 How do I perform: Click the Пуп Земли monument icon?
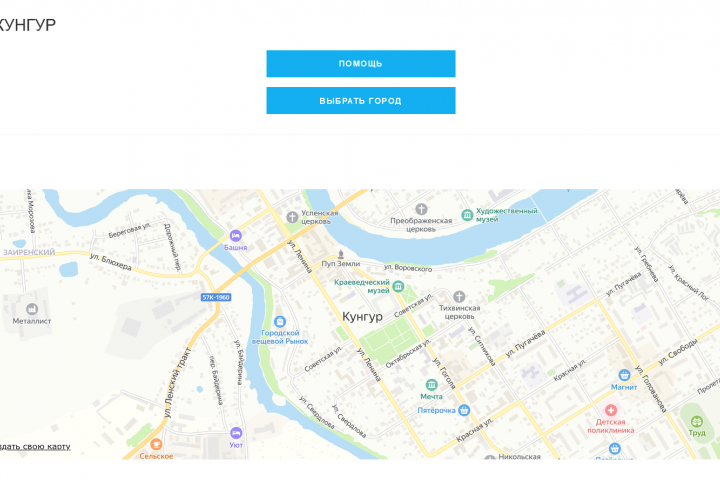coord(341,254)
